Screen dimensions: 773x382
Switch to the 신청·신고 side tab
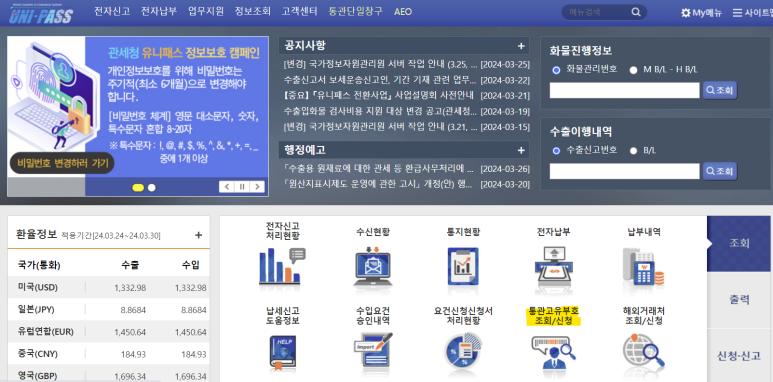tap(739, 356)
